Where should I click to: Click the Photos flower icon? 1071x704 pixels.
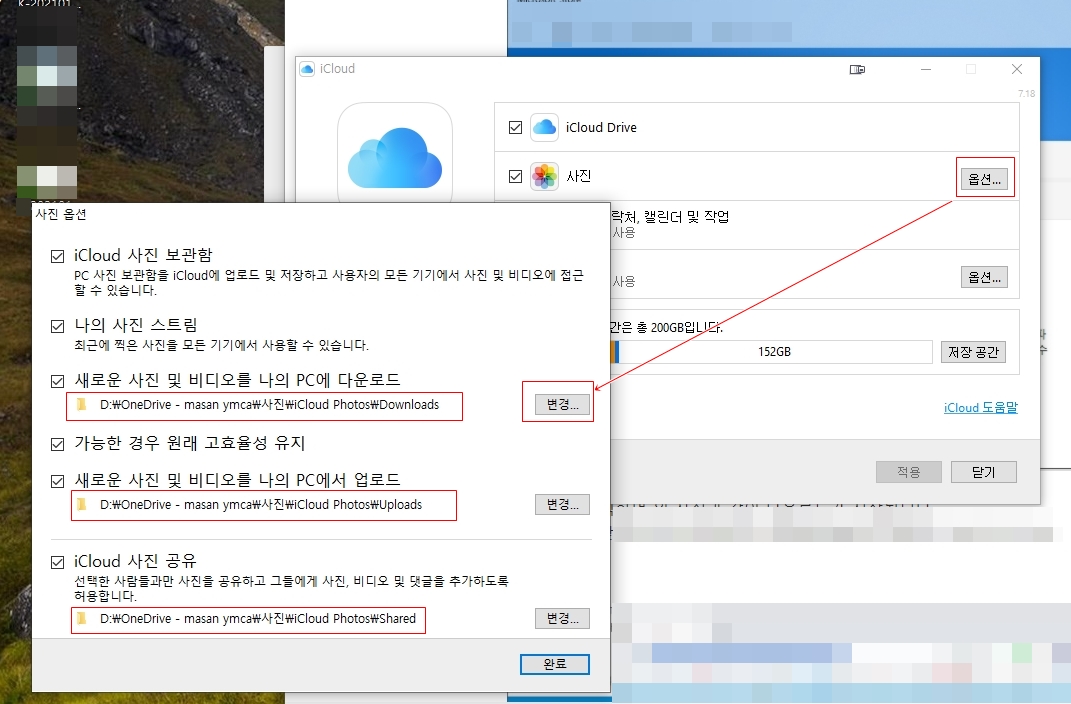click(544, 176)
